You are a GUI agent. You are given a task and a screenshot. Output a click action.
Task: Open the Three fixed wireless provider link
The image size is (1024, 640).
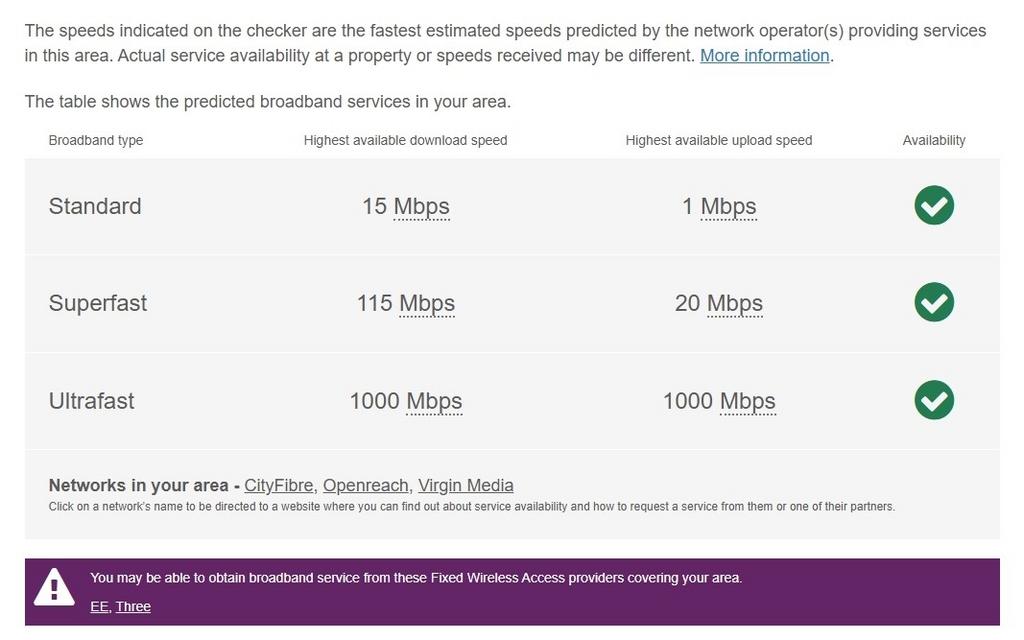pos(135,606)
